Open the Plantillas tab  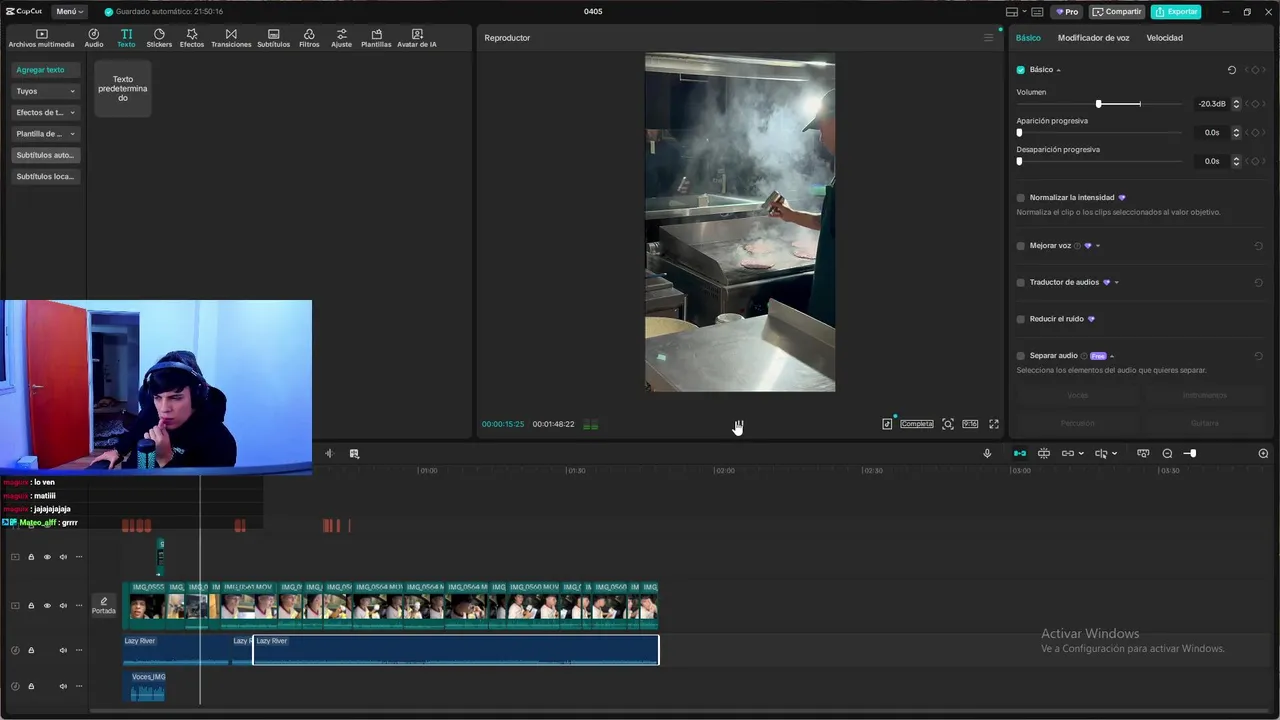pyautogui.click(x=376, y=38)
